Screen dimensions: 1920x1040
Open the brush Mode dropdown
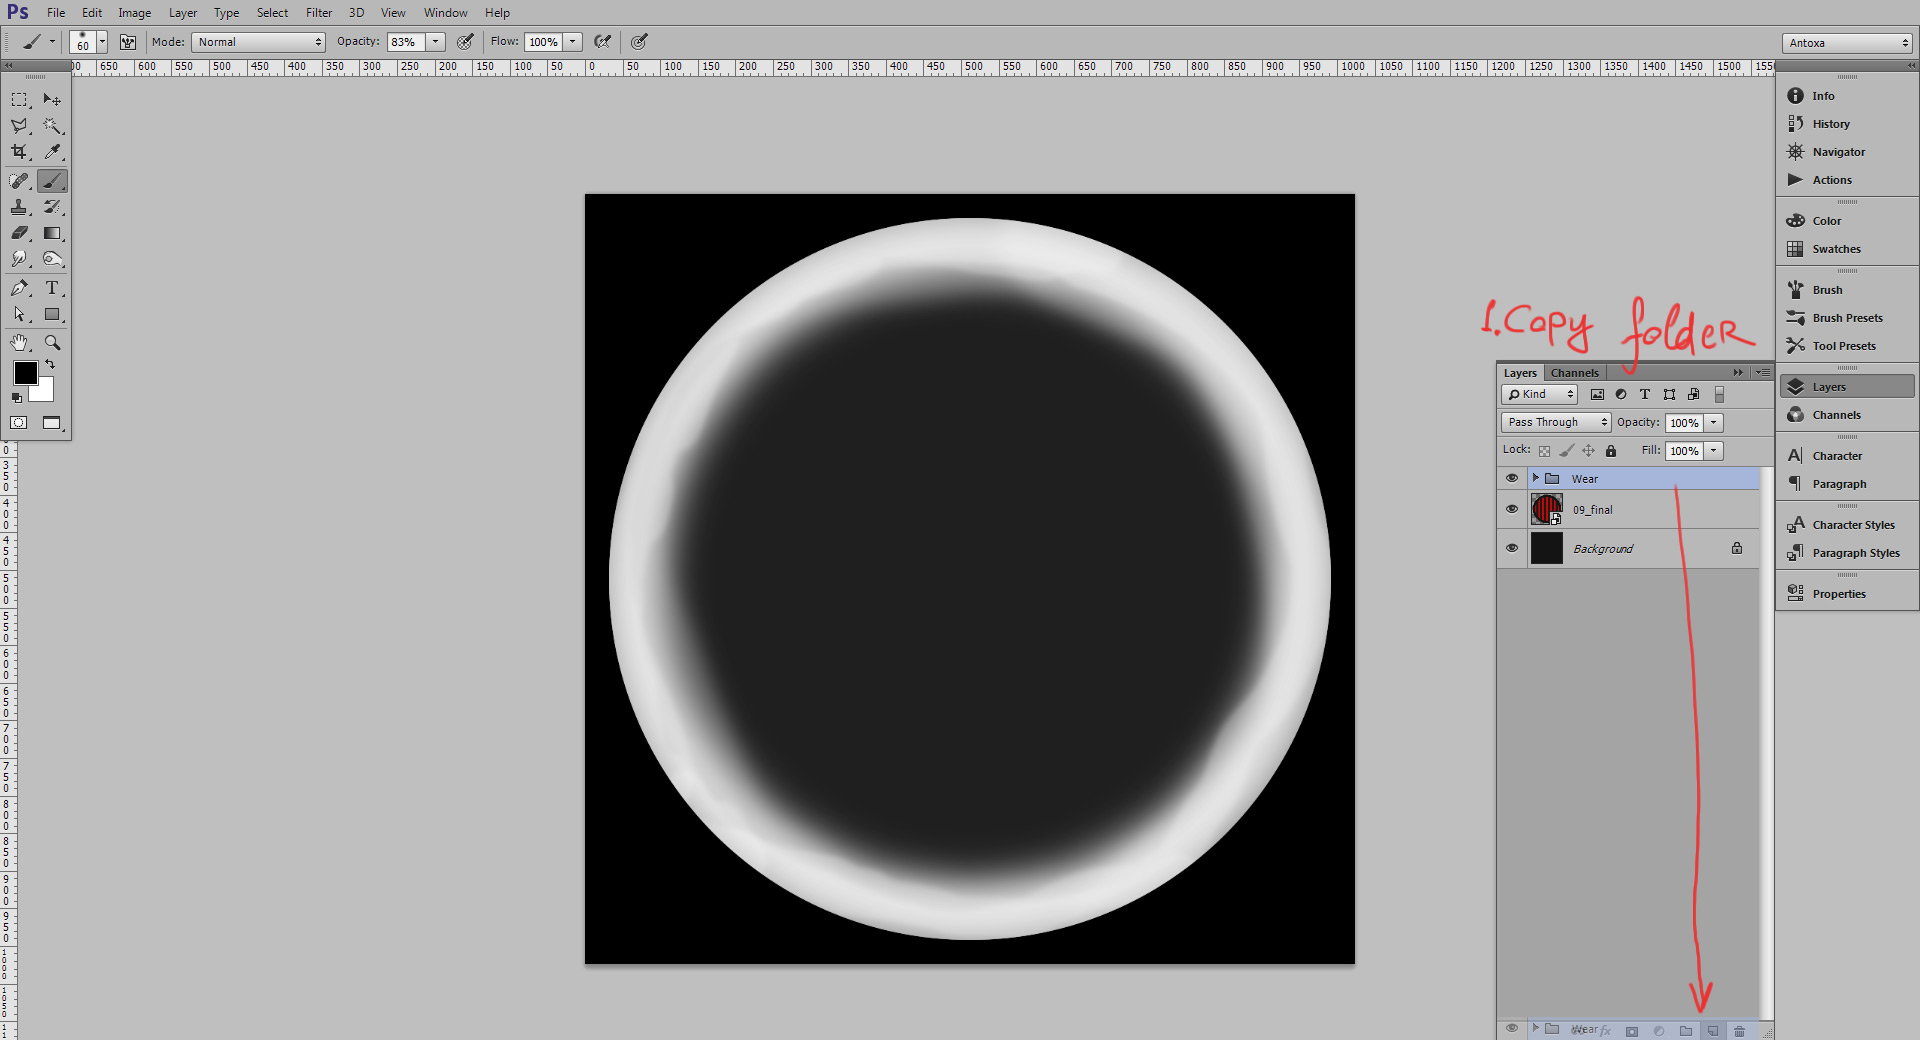(x=259, y=42)
